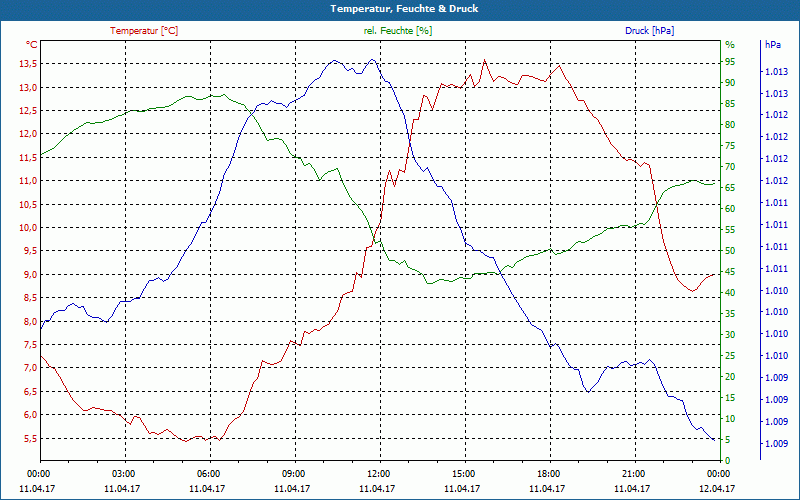The height and width of the screenshot is (500, 800).
Task: Pick the '75' humidity axis tick
Action: click(x=730, y=146)
